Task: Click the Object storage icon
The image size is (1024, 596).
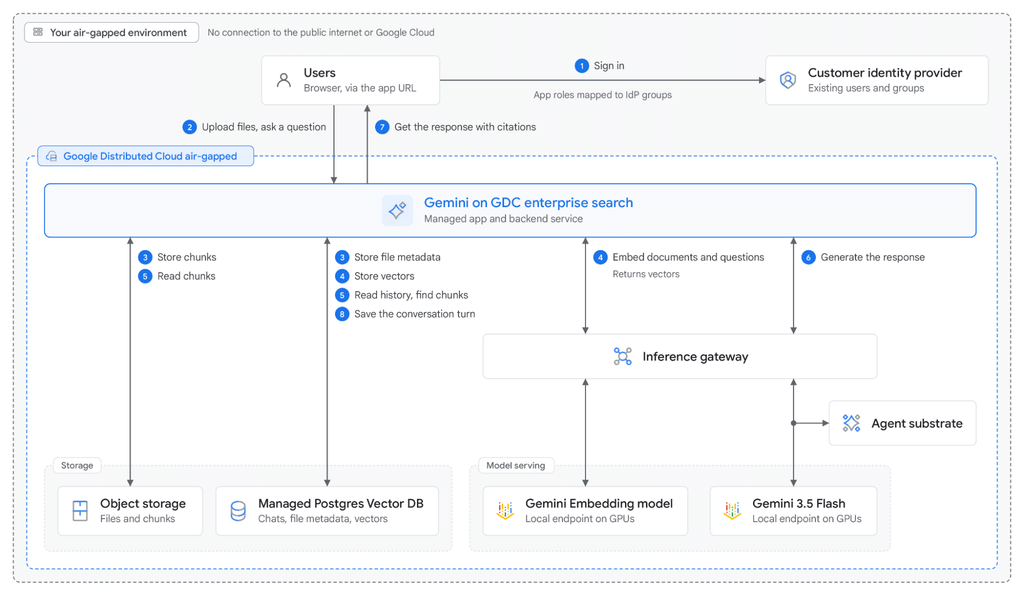Action: pyautogui.click(x=80, y=510)
